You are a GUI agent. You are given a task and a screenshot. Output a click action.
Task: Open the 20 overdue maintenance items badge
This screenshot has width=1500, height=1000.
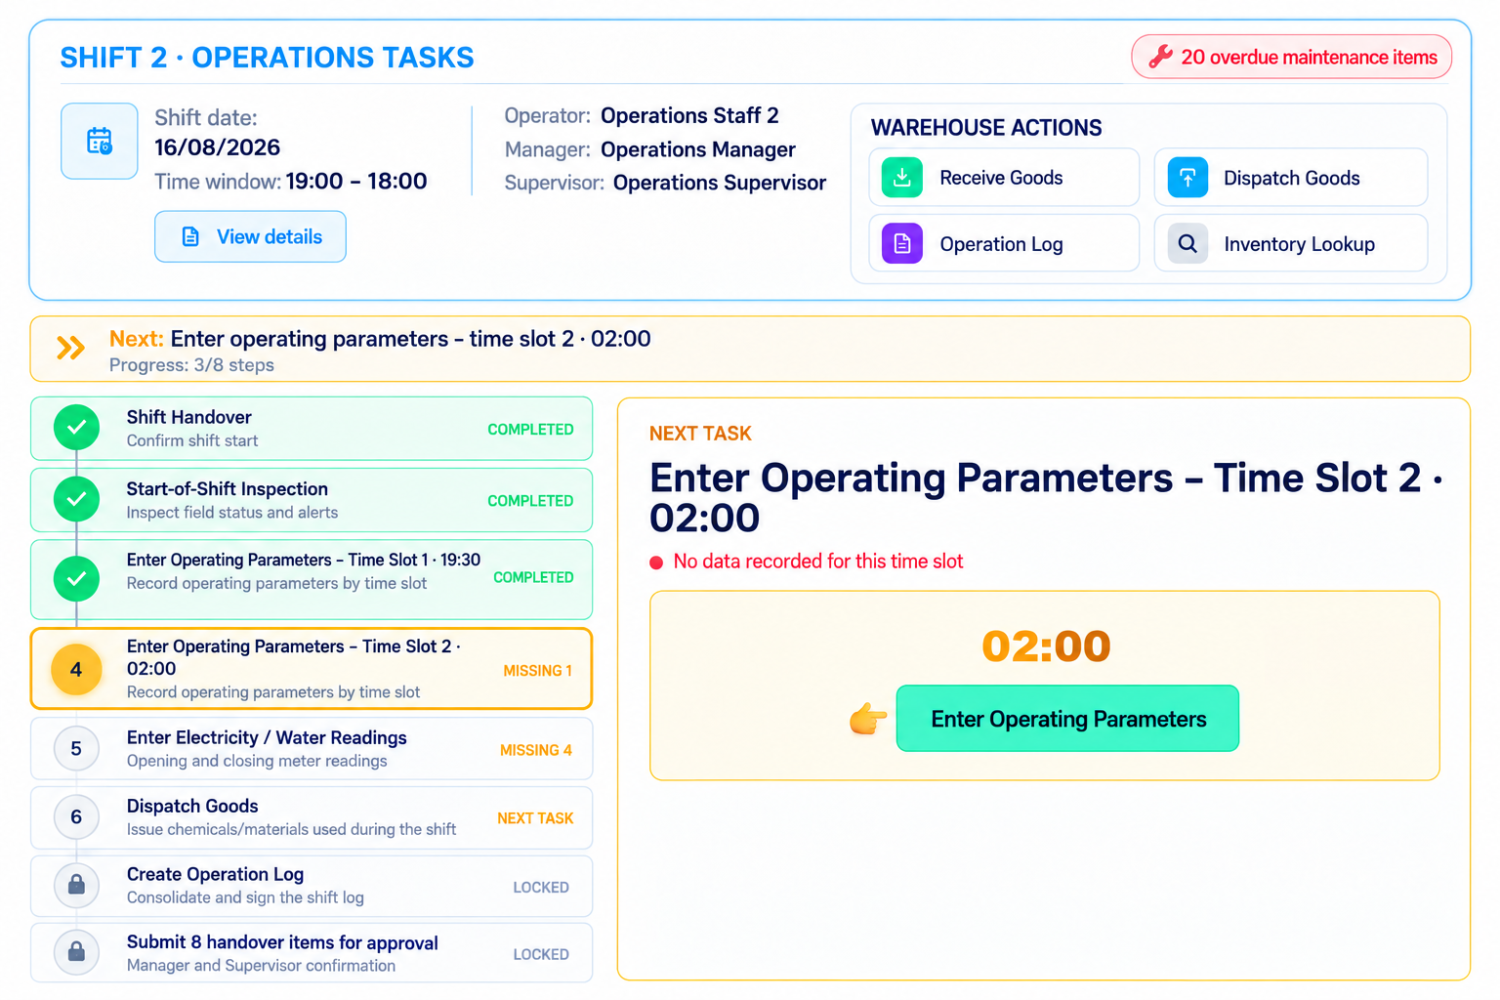point(1291,57)
